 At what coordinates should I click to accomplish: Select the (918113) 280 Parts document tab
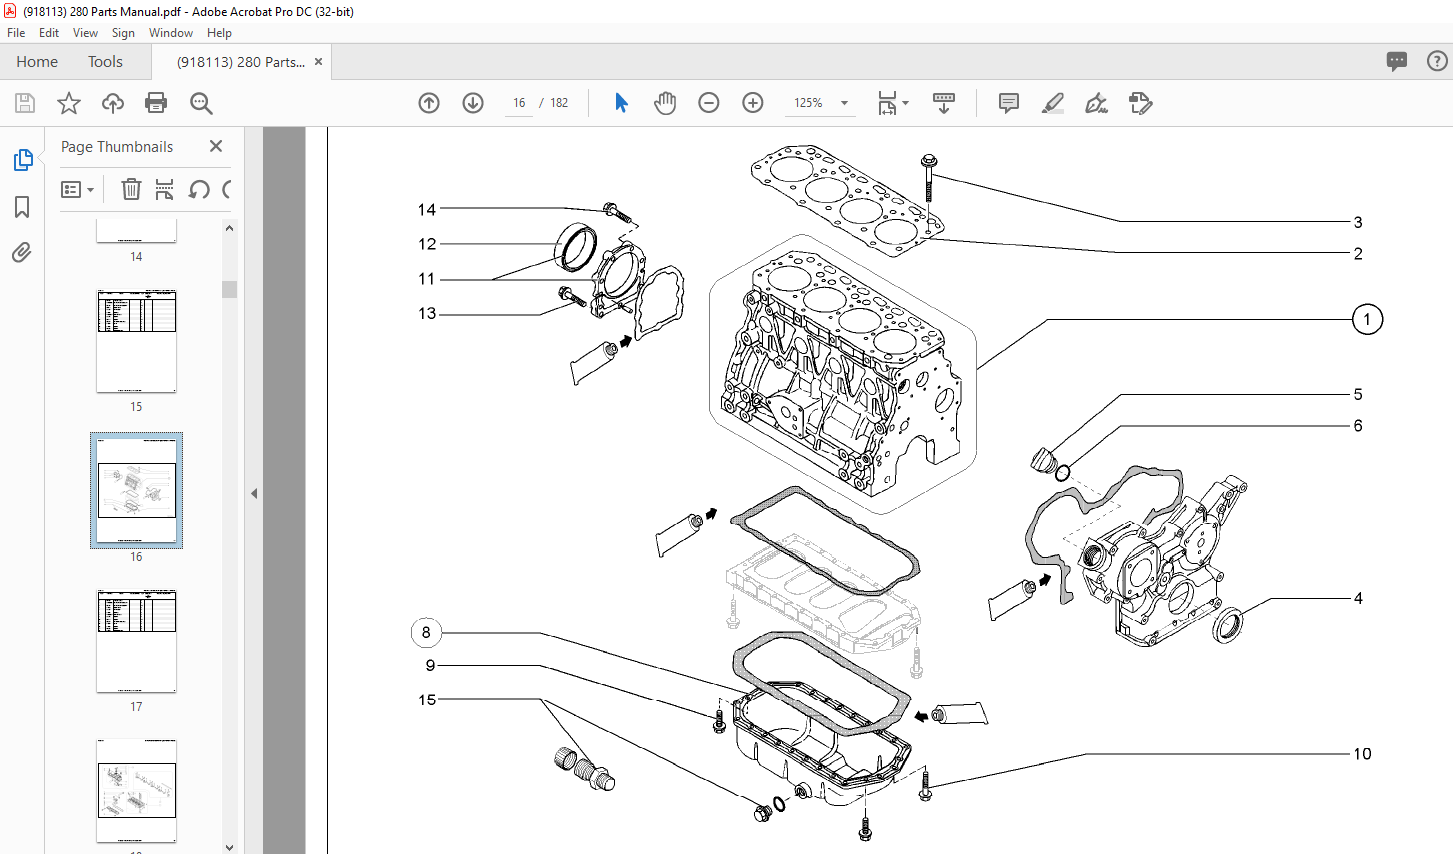coord(241,62)
